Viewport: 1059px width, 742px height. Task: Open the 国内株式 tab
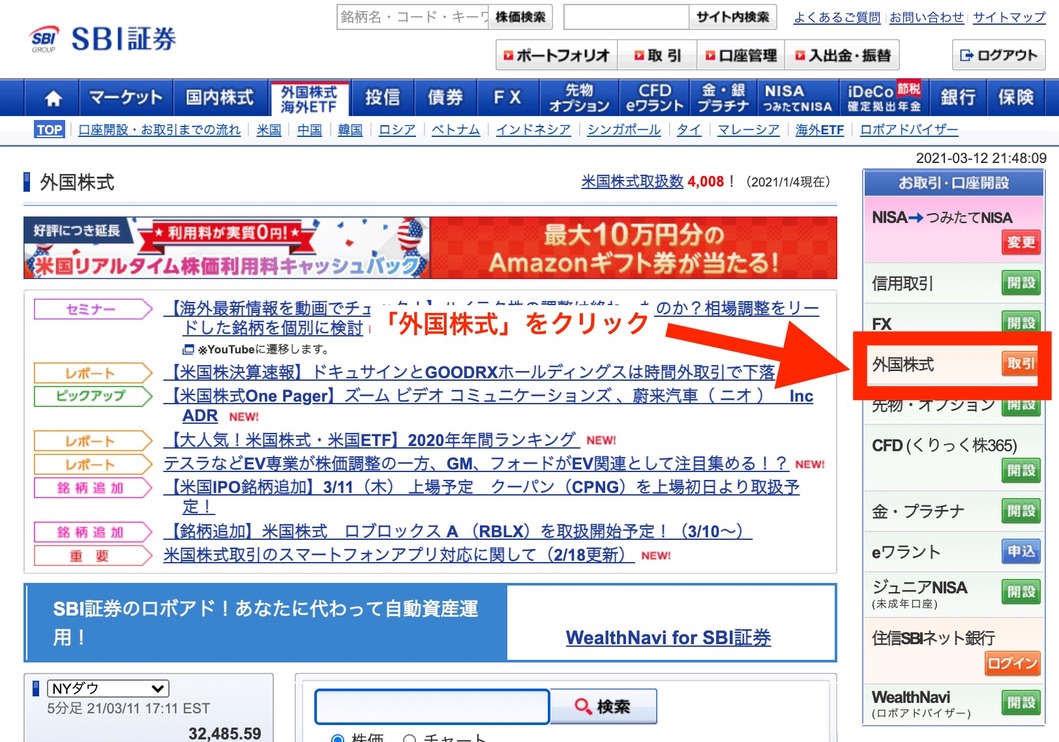220,98
